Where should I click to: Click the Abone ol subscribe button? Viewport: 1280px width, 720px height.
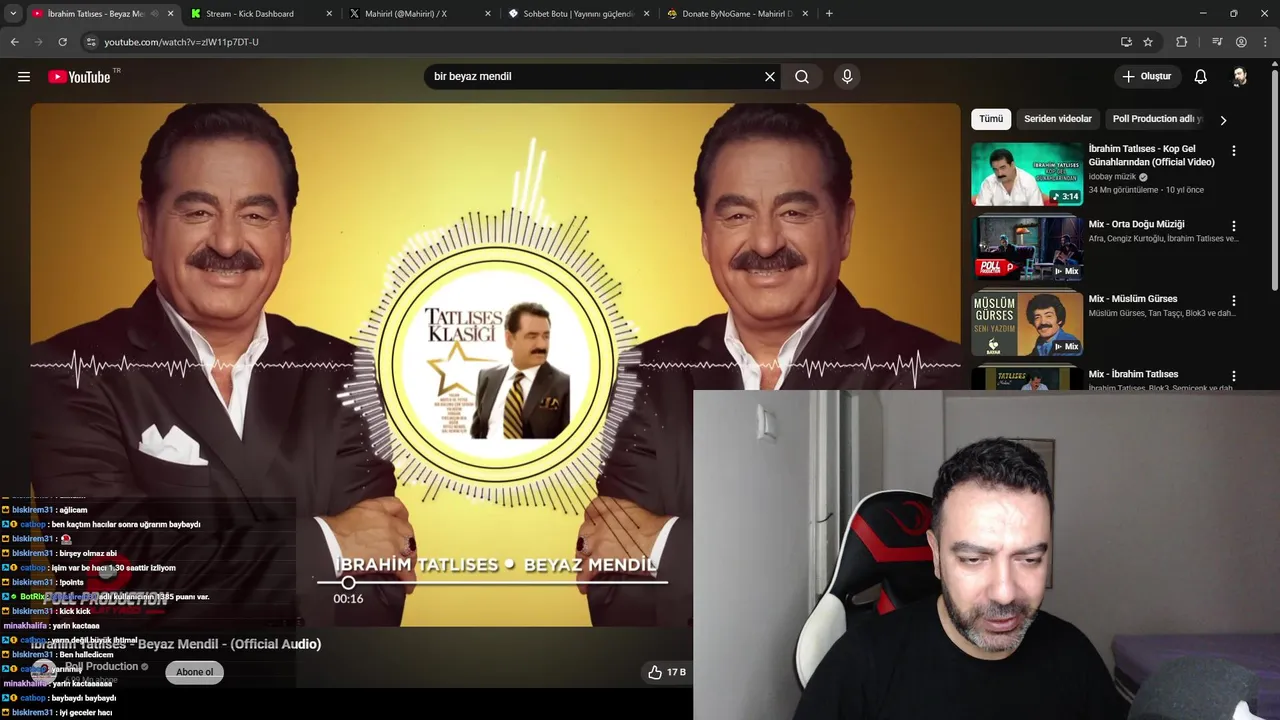(x=195, y=672)
